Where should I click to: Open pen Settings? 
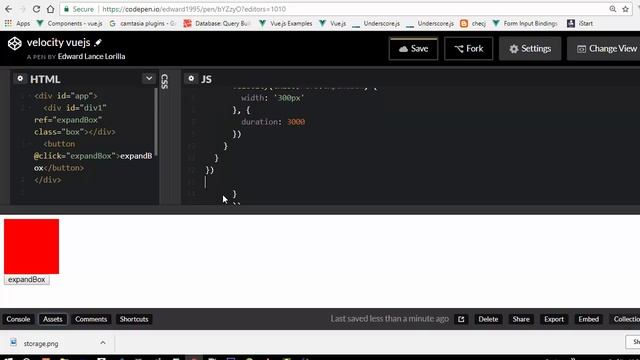coord(530,49)
